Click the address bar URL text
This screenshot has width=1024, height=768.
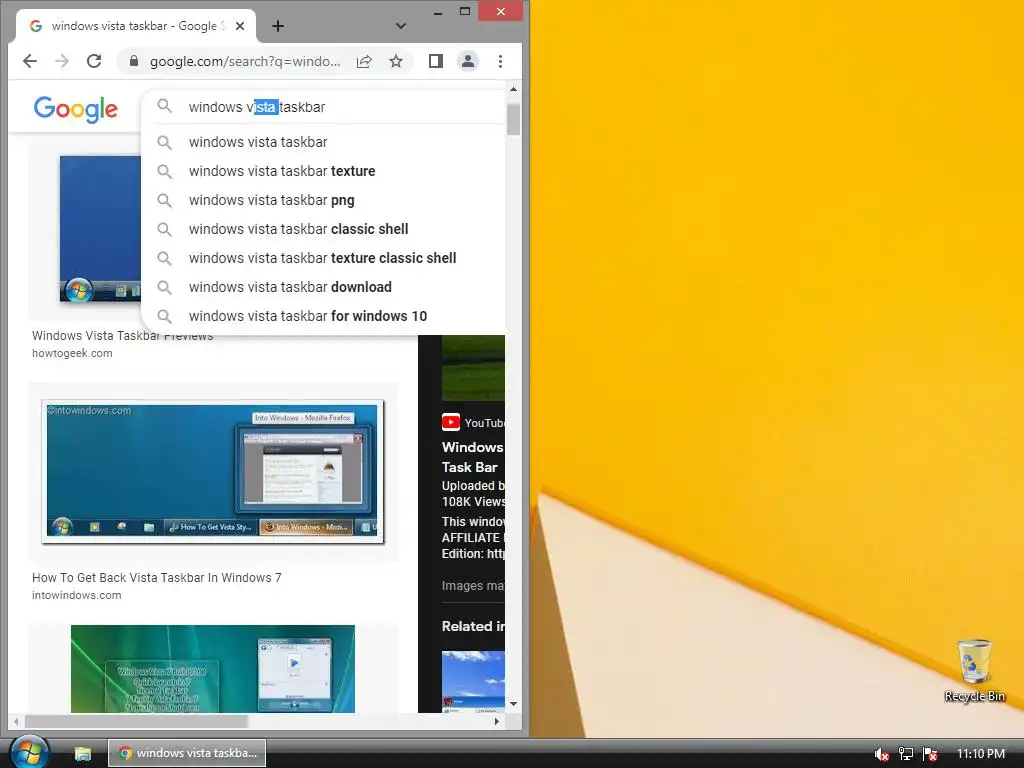[245, 61]
